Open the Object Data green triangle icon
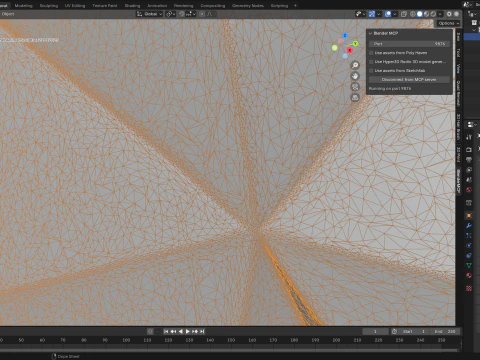 (x=469, y=266)
